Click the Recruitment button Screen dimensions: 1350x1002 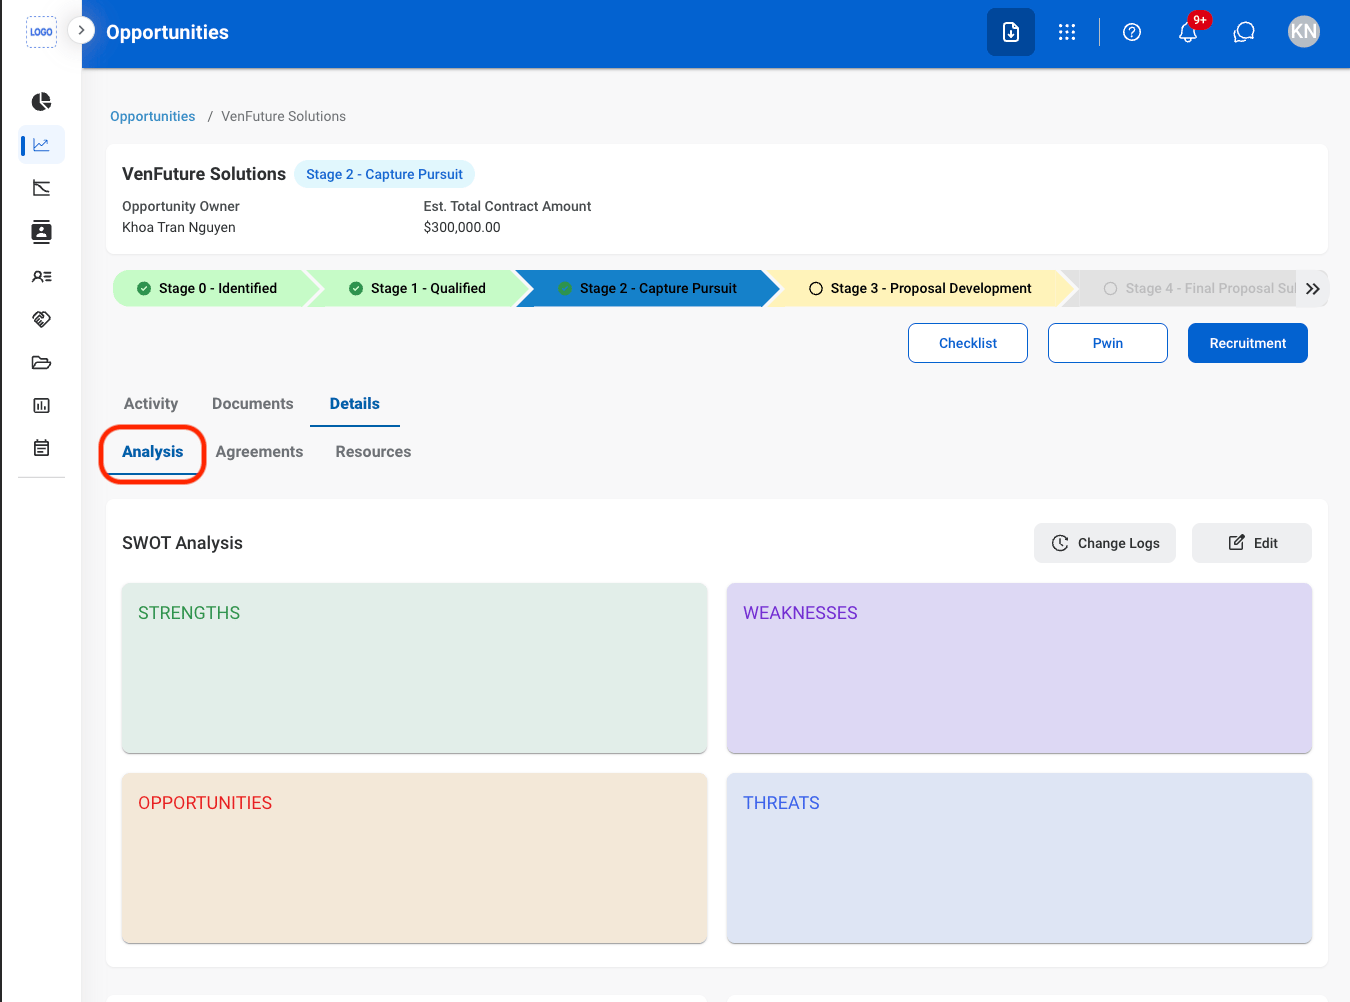1248,343
